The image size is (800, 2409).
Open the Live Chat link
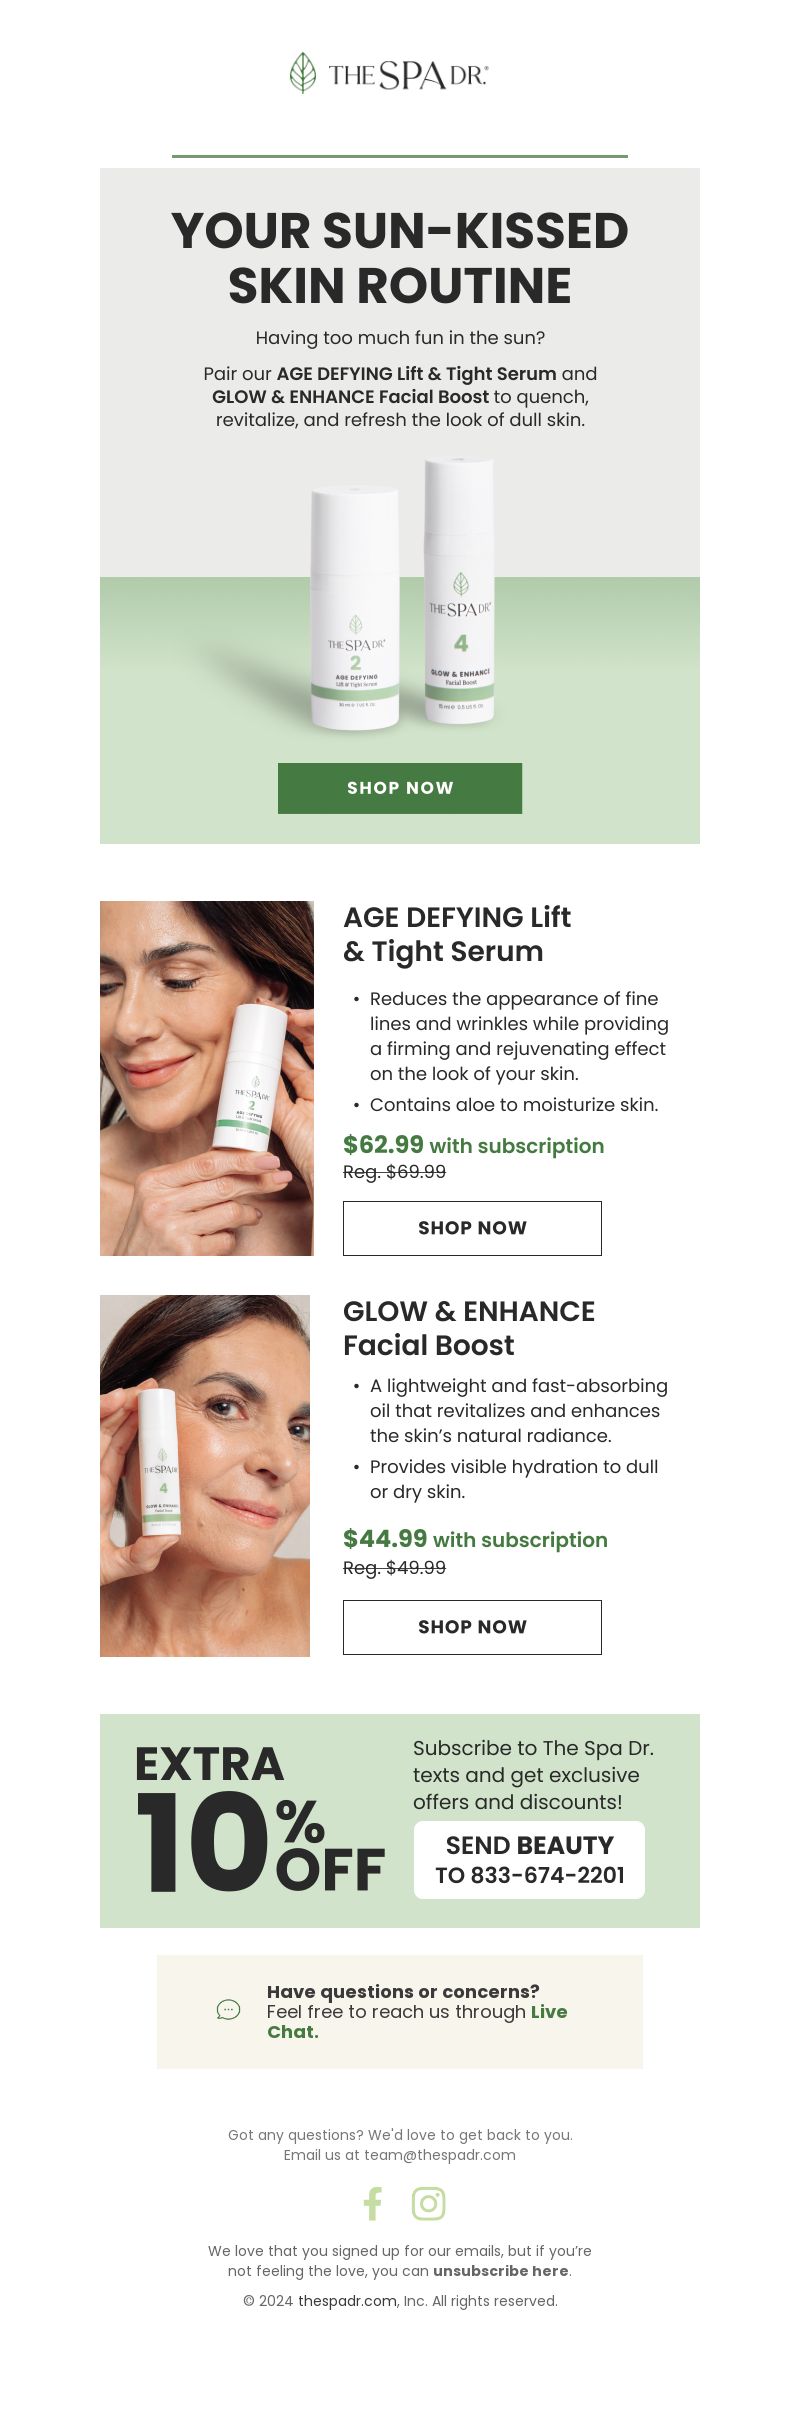coord(417,2021)
